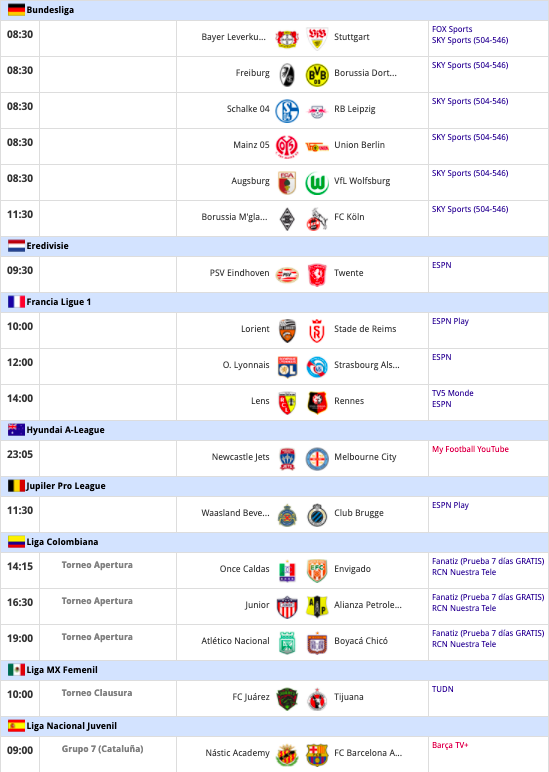The width and height of the screenshot is (549, 772).
Task: Click the Melbourne City logo
Action: (x=317, y=459)
